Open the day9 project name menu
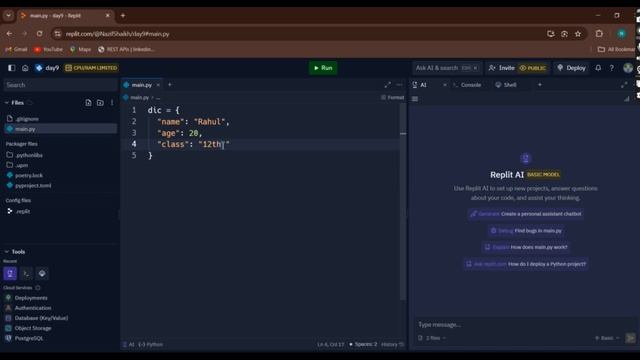Image resolution: width=640 pixels, height=360 pixels. pos(47,68)
